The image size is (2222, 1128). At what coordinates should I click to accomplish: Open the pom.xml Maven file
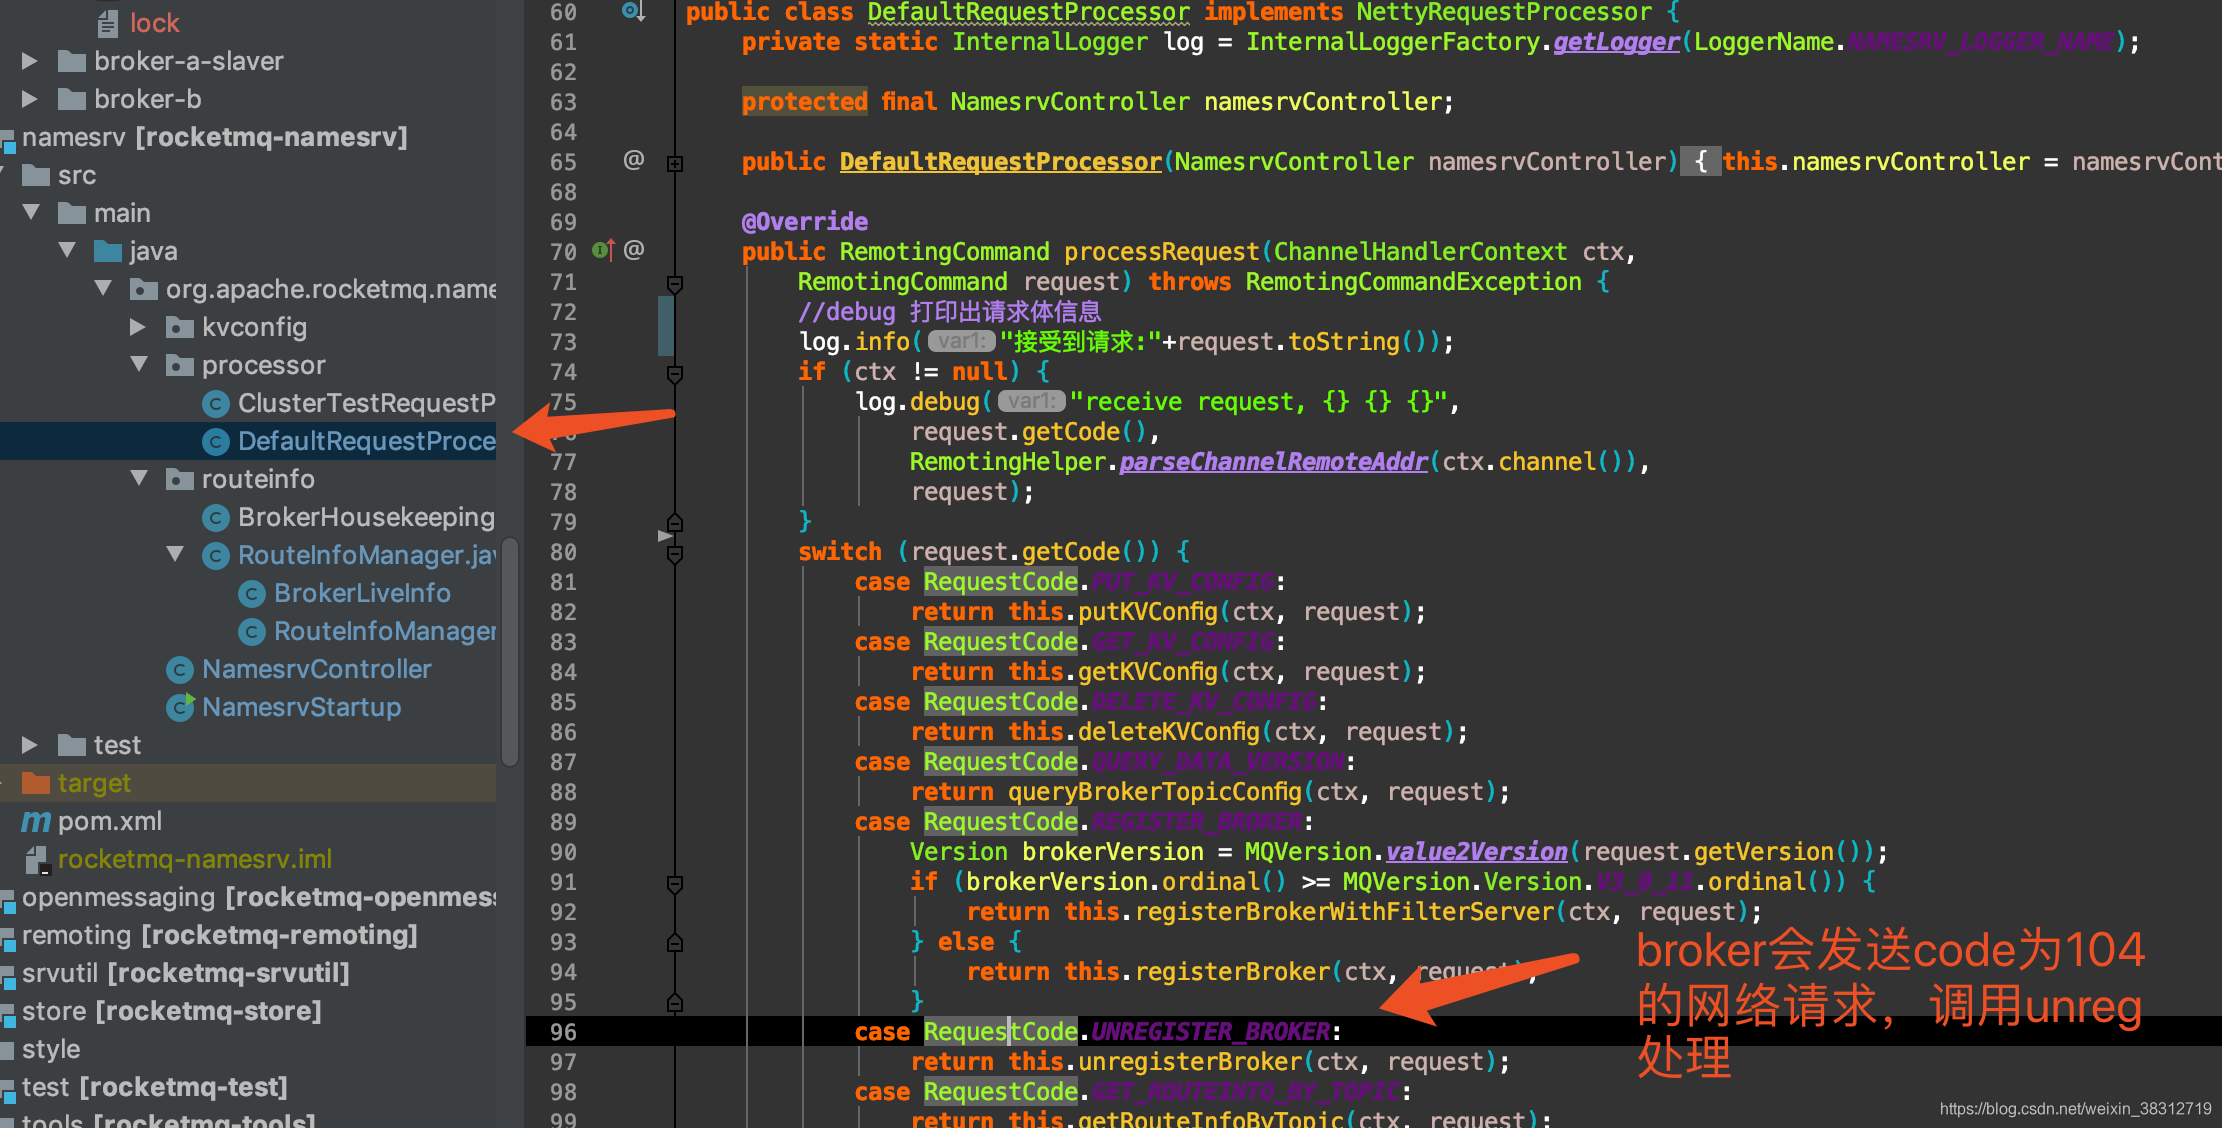[92, 821]
